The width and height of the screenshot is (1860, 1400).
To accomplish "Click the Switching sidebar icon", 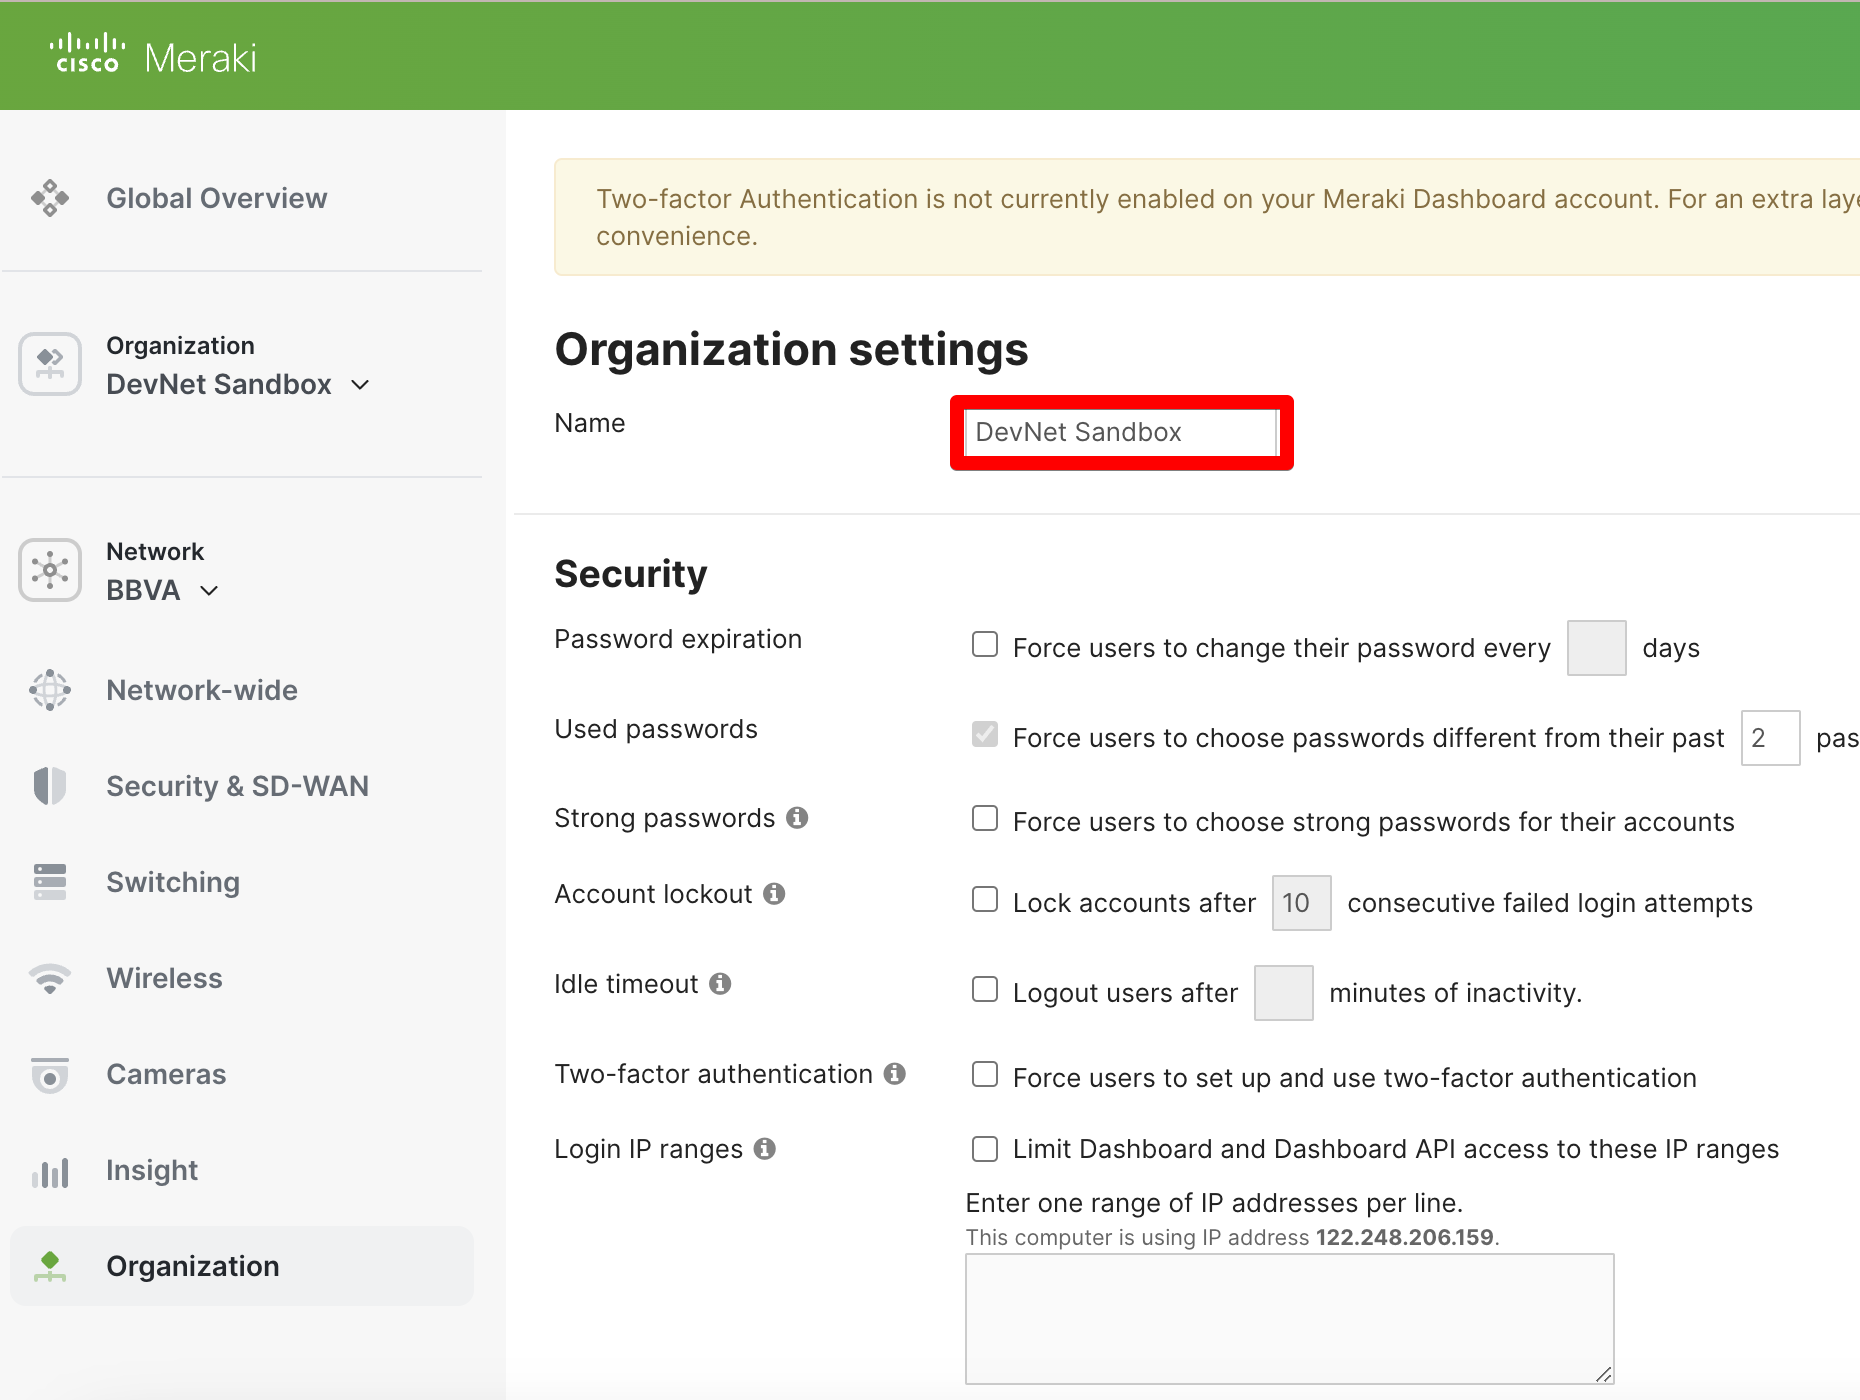I will (50, 882).
